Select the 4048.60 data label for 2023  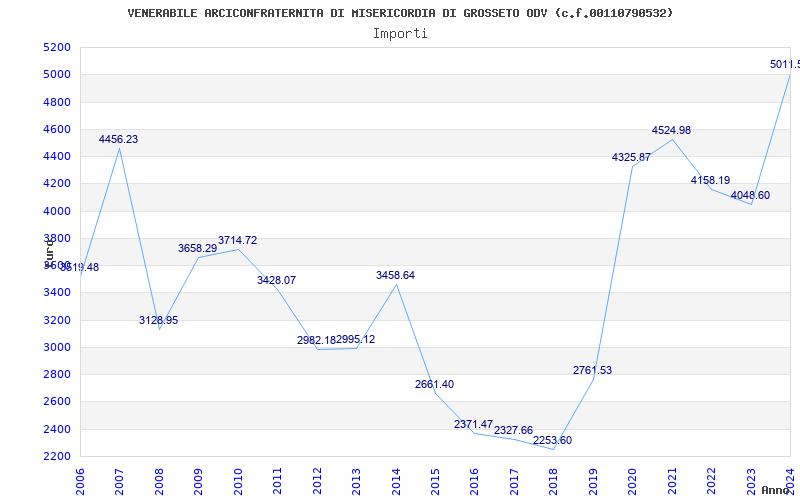click(751, 195)
